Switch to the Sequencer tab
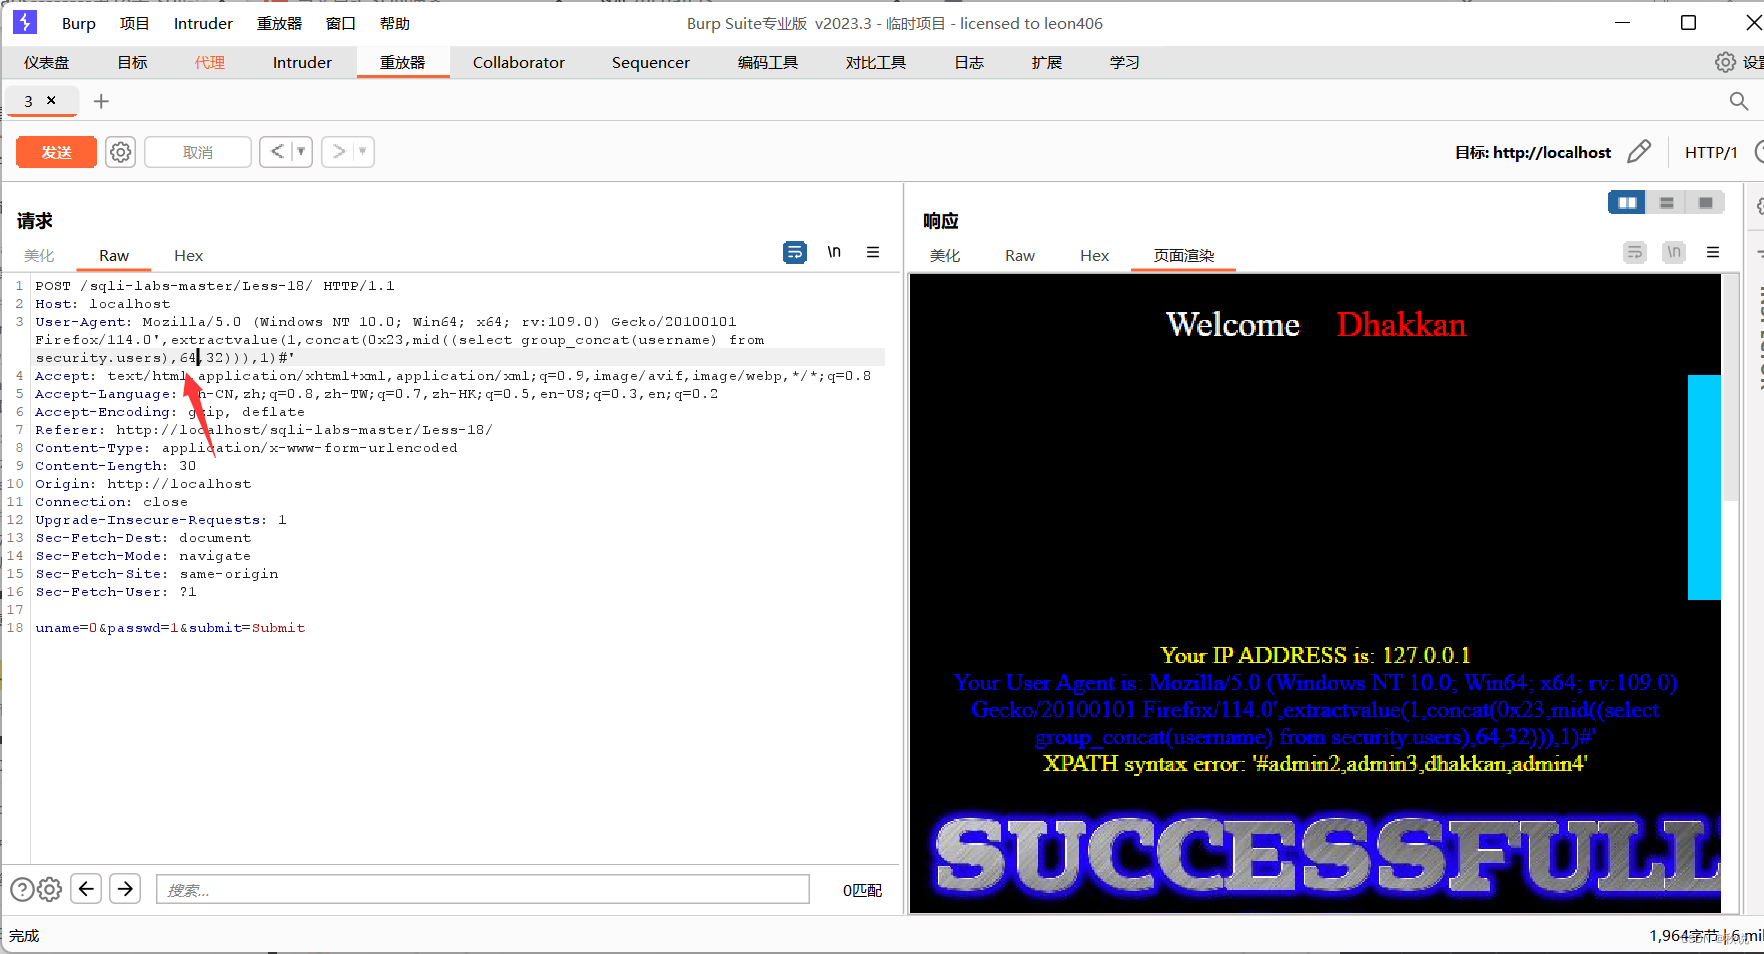Viewport: 1764px width, 954px height. [x=651, y=62]
